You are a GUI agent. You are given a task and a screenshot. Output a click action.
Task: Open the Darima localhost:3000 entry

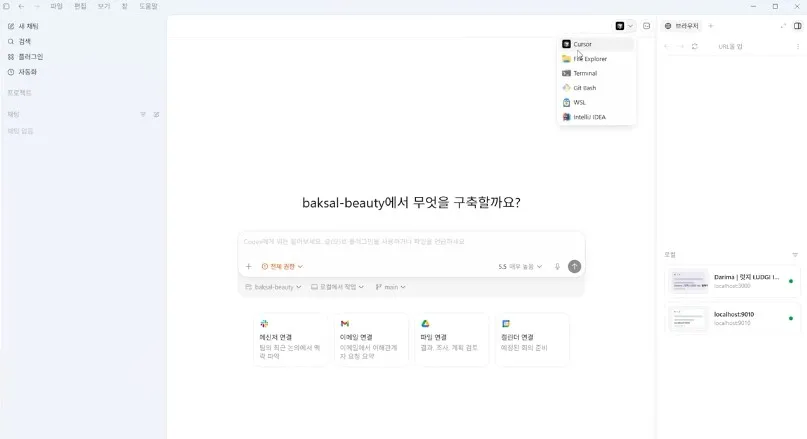click(733, 282)
